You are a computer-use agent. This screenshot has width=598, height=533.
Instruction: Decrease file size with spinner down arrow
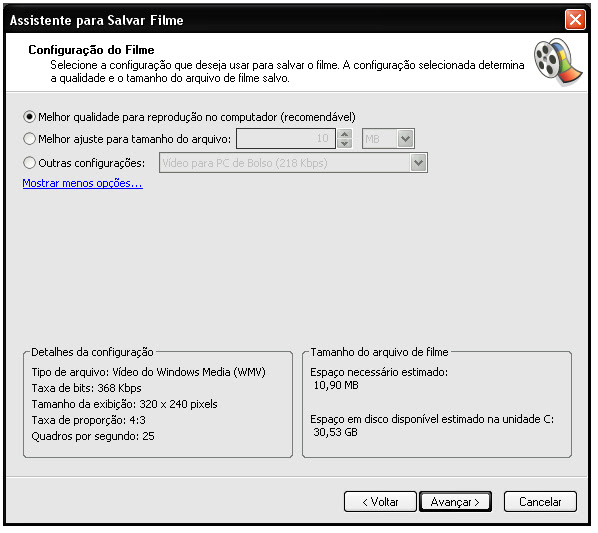click(344, 144)
